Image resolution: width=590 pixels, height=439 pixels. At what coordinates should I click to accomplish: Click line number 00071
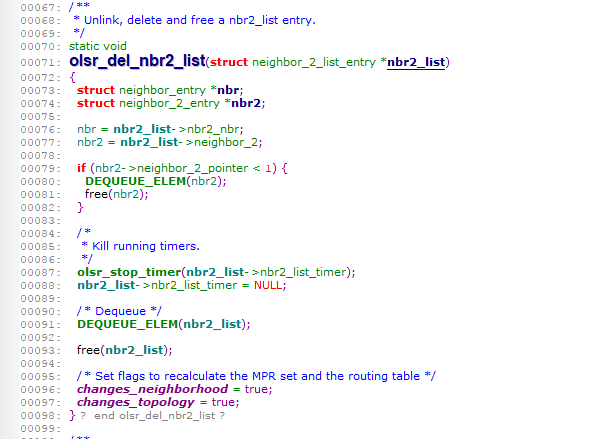(40, 62)
